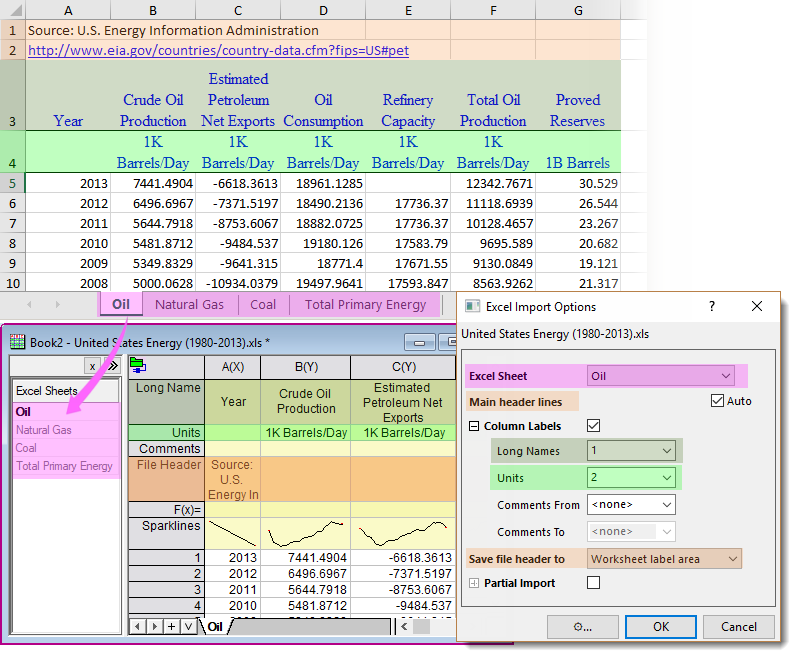Open the Comments From dropdown
The image size is (790, 651).
pyautogui.click(x=631, y=504)
